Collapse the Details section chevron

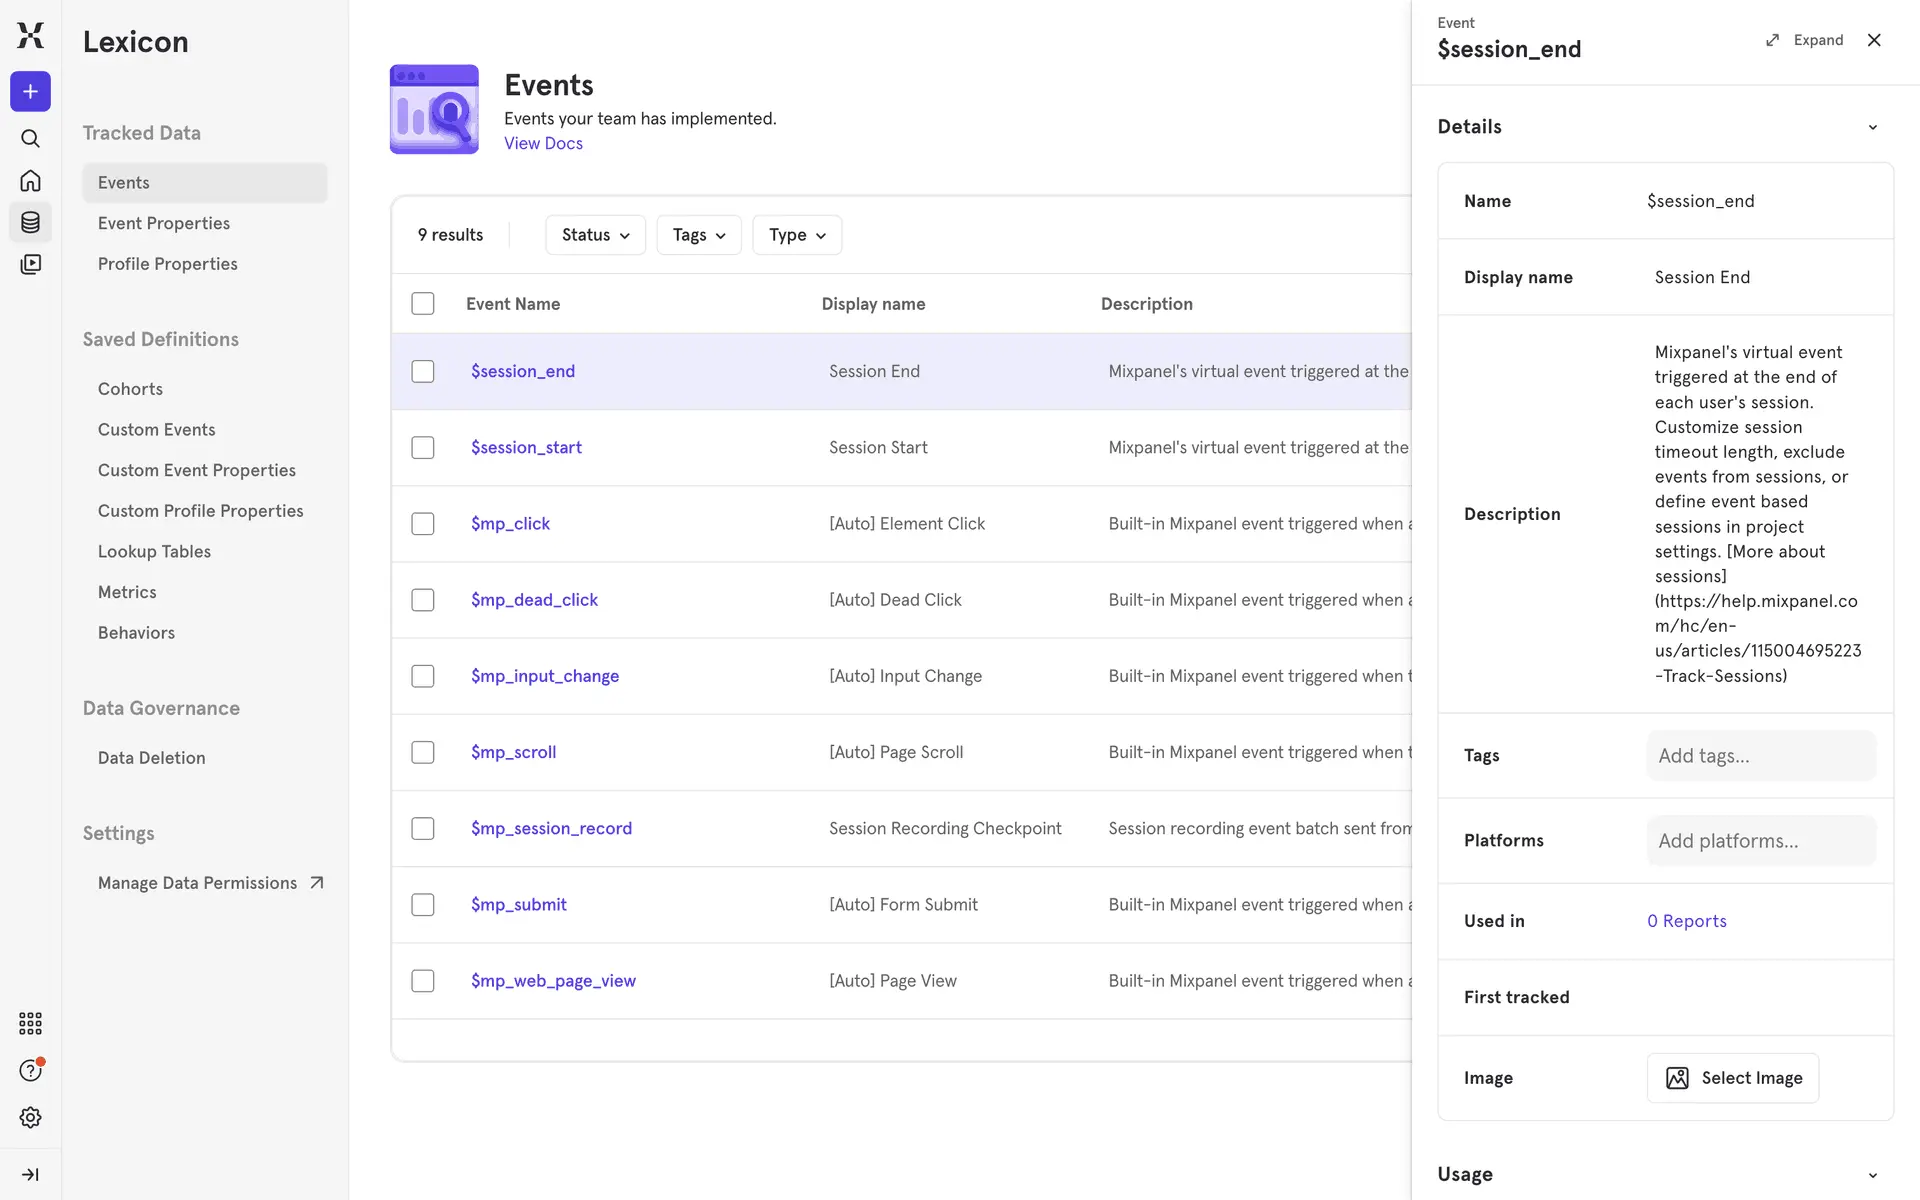click(1872, 127)
